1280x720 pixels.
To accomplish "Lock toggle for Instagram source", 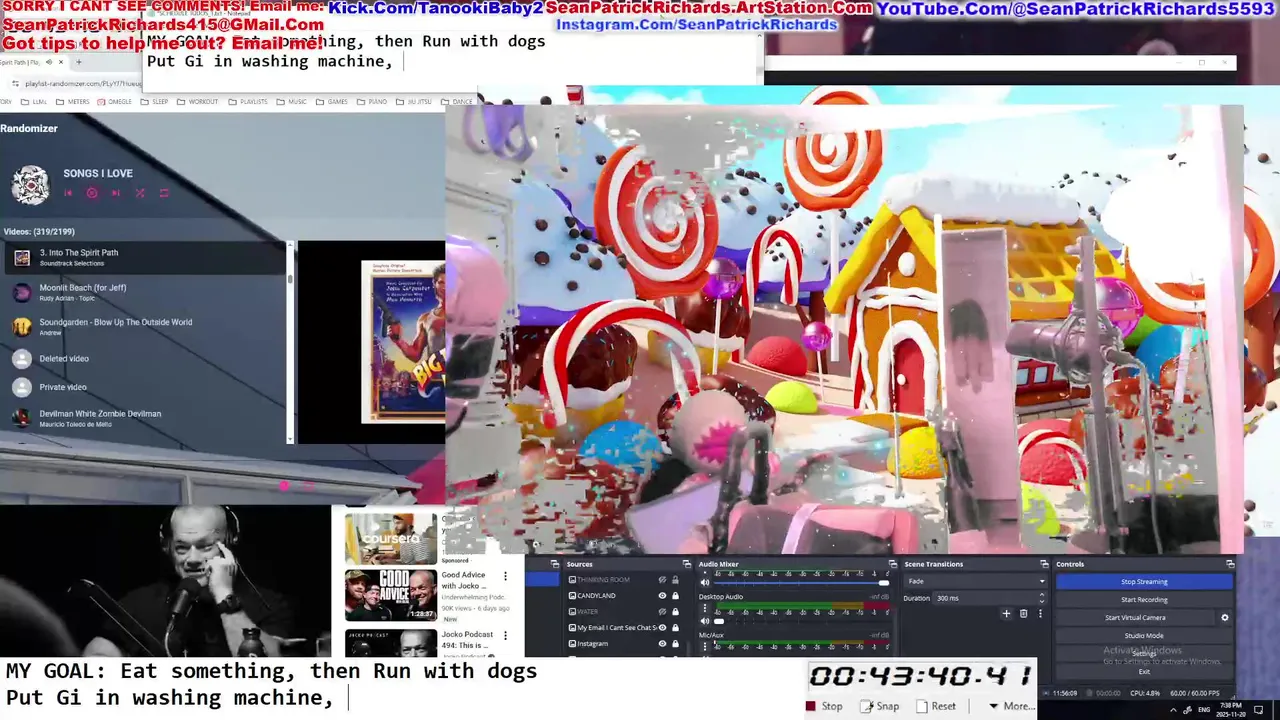I will point(675,643).
